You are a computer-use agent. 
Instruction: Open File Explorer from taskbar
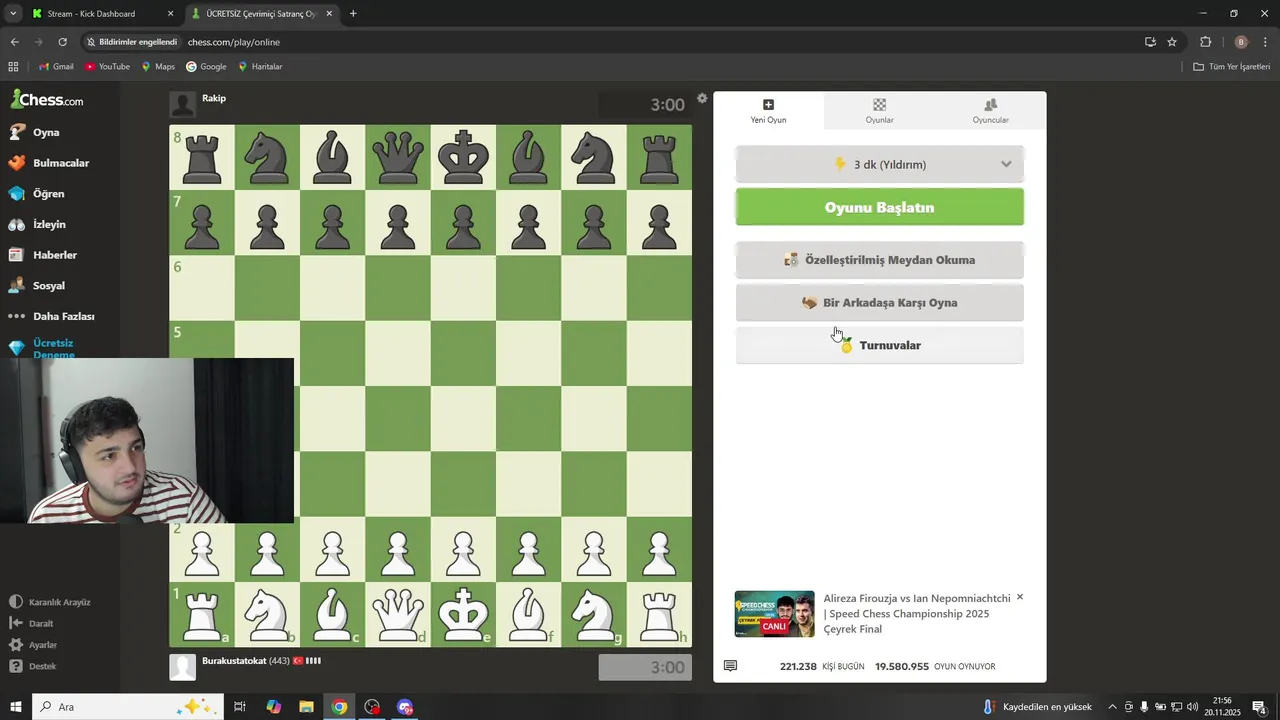click(306, 707)
